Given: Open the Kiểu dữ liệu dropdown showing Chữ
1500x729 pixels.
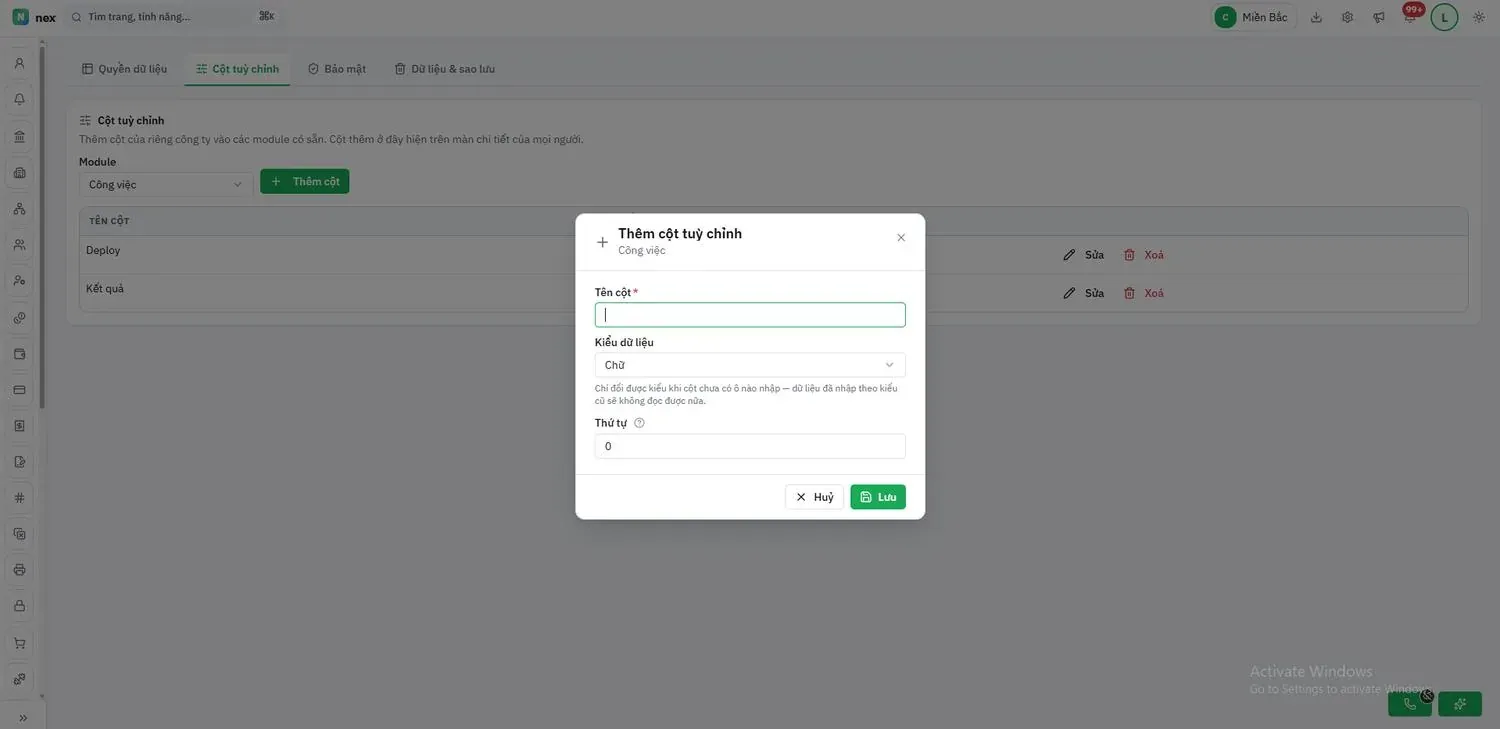Looking at the screenshot, I should point(750,365).
